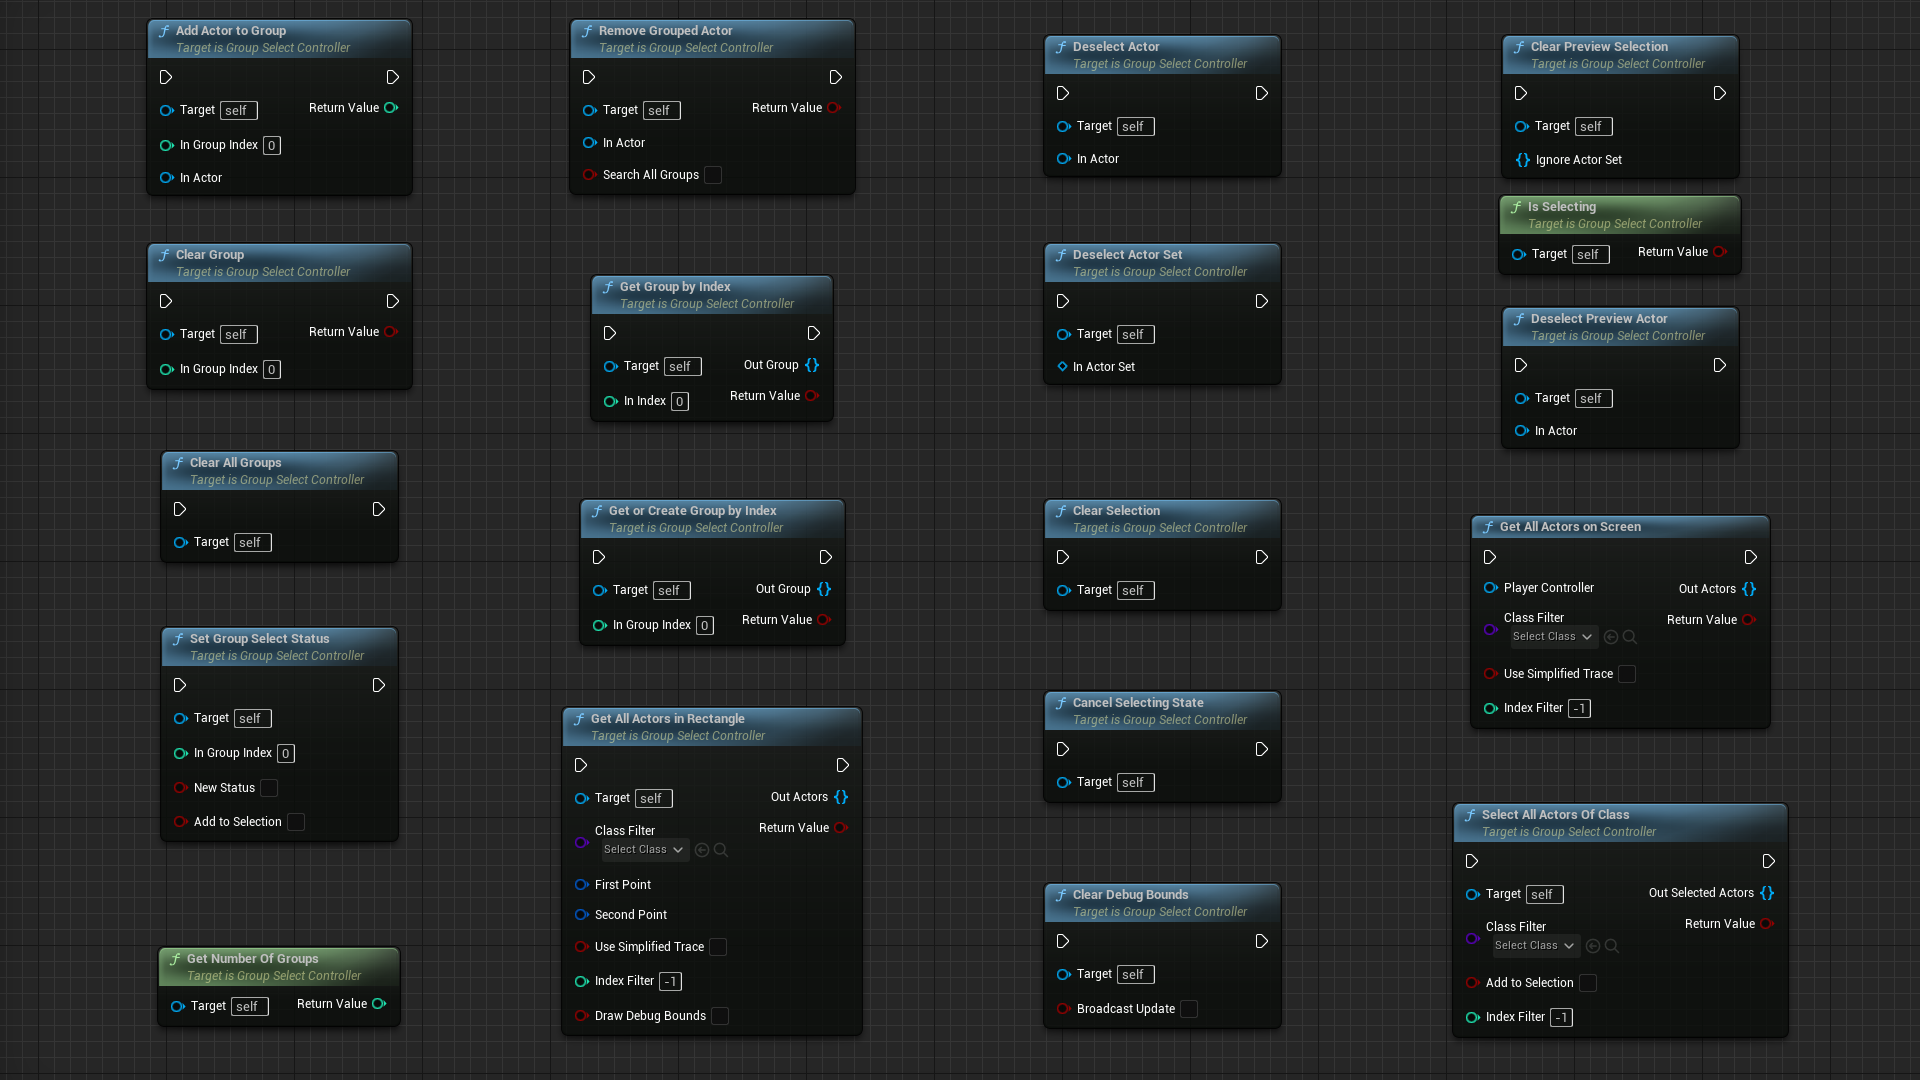Screen dimensions: 1920x1080
Task: Enable Use Simplified Trace in Get All Actors in Rectangle
Action: pos(718,947)
